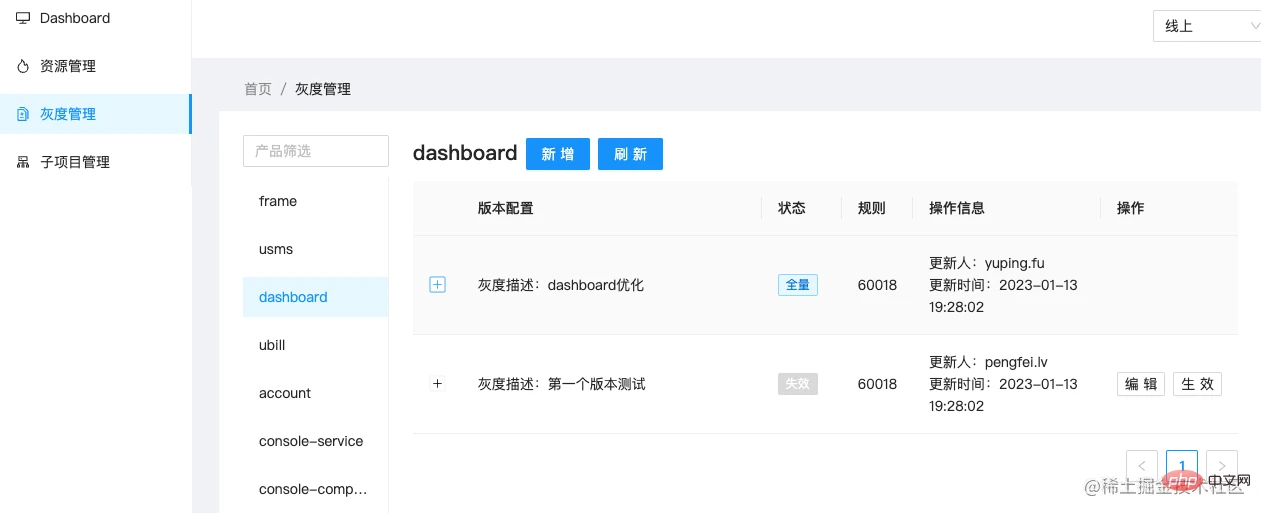Expand the 第一个版本测试 row
Screen dimensions: 1261x513
pos(437,384)
